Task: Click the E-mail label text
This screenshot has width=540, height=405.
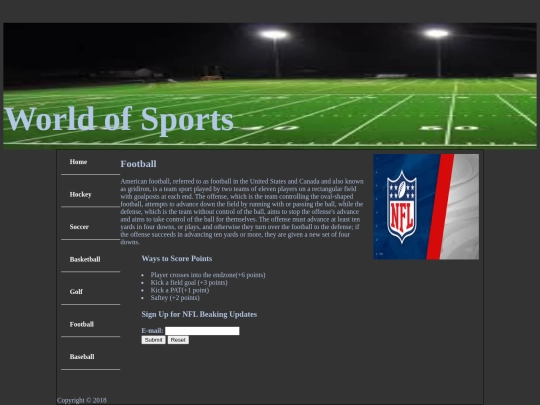Action: pos(152,331)
